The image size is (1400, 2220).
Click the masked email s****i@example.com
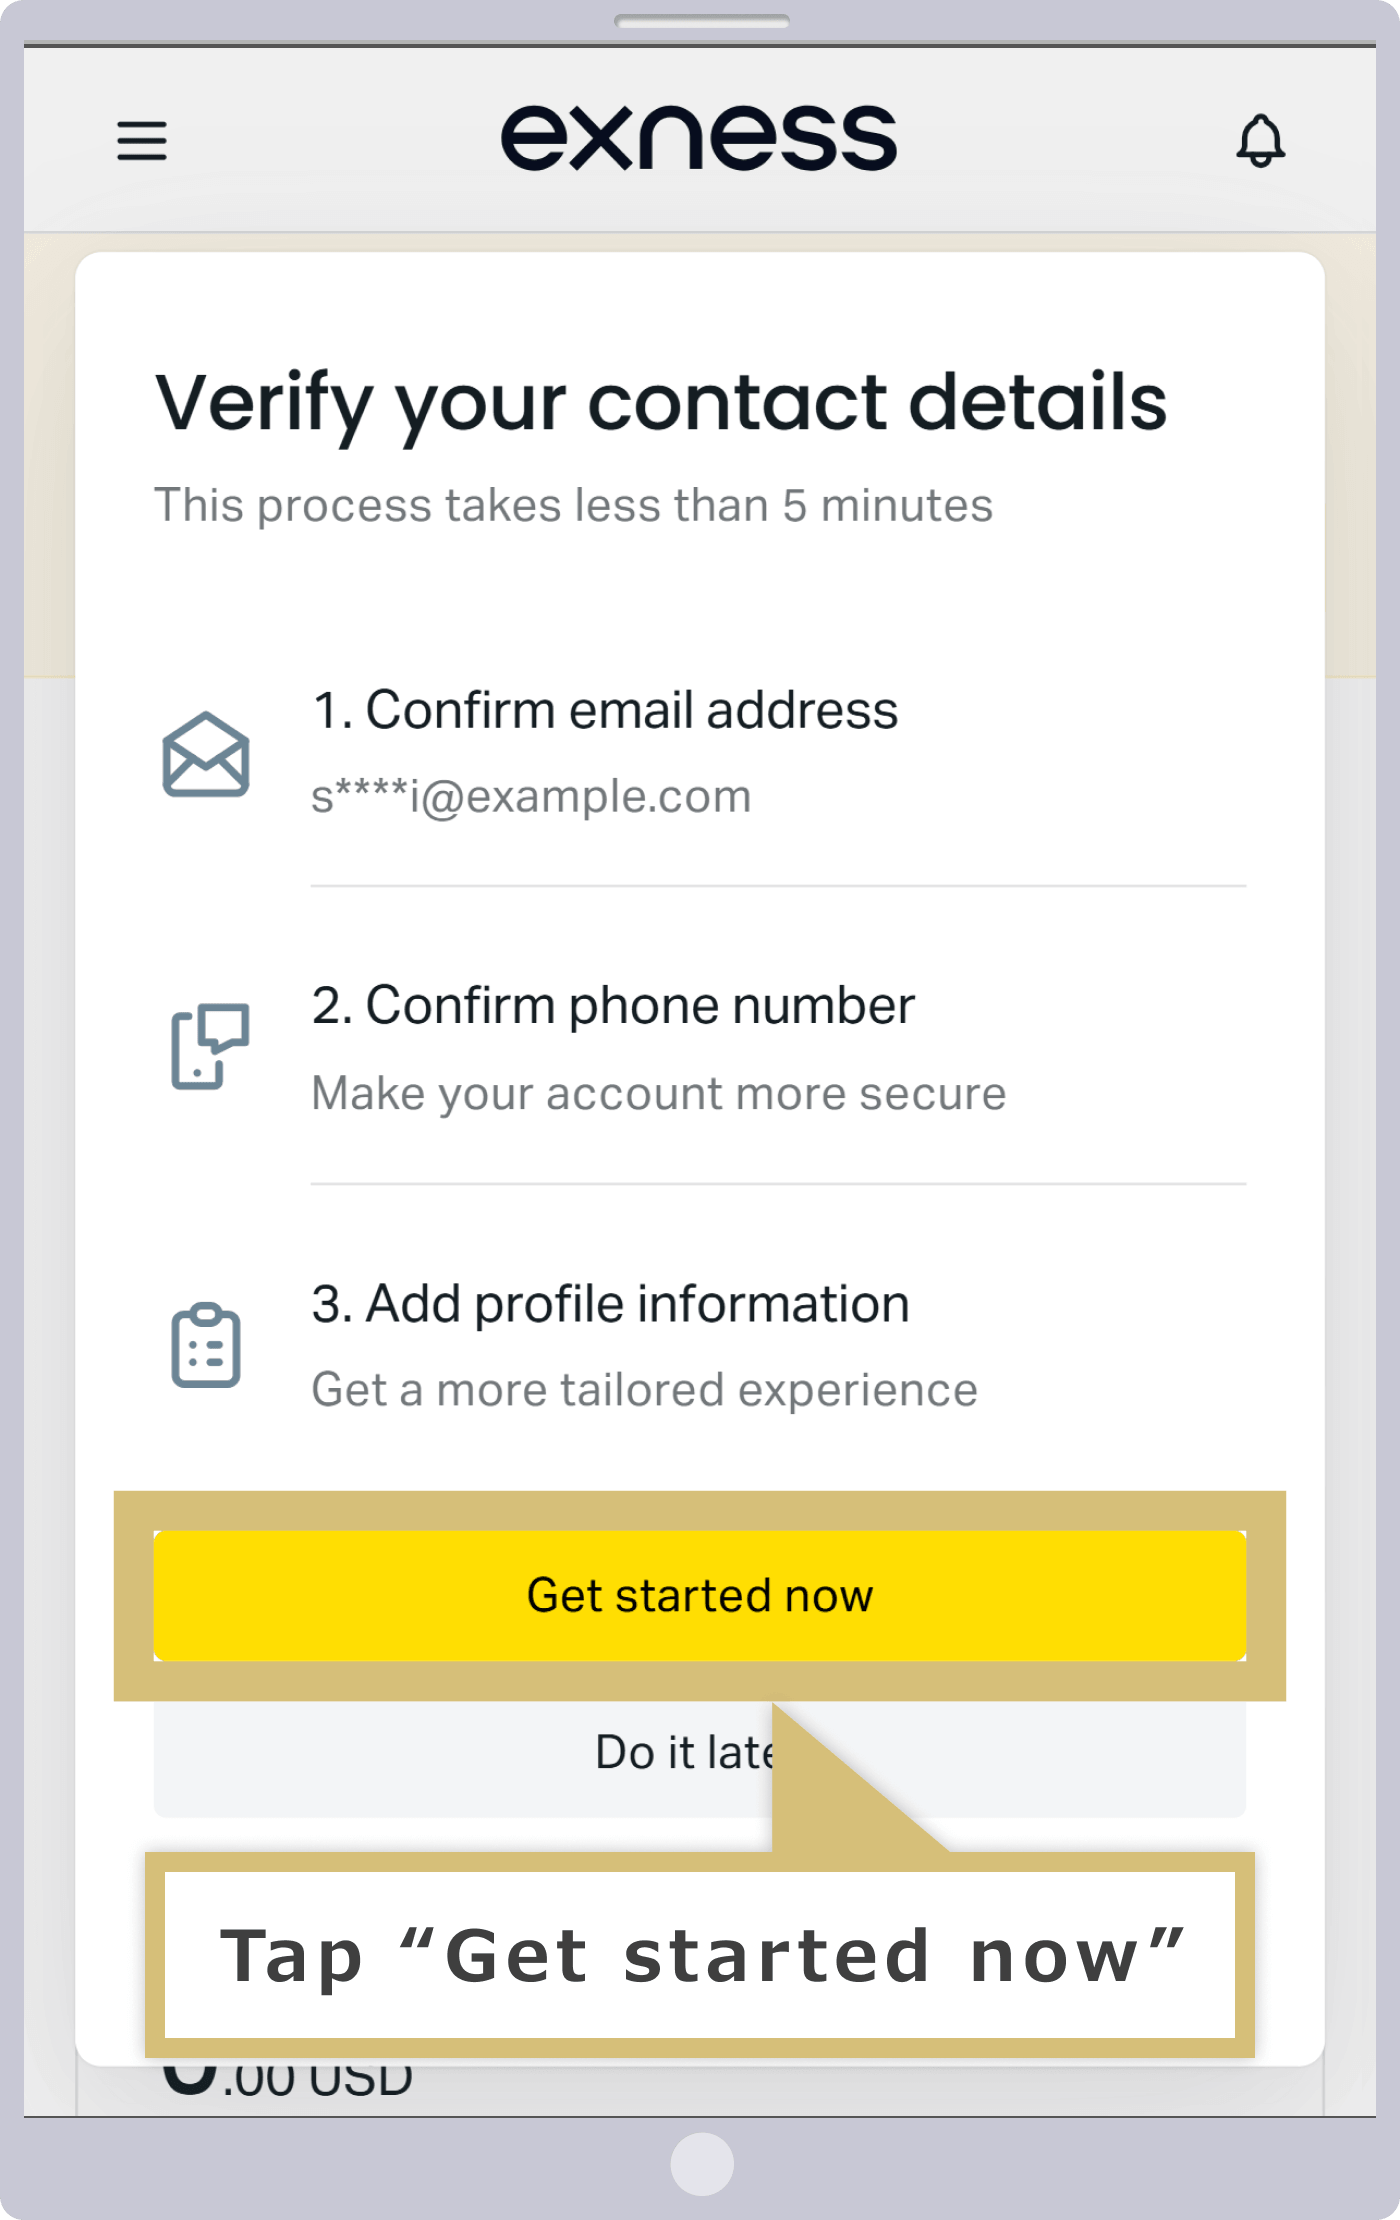point(531,796)
